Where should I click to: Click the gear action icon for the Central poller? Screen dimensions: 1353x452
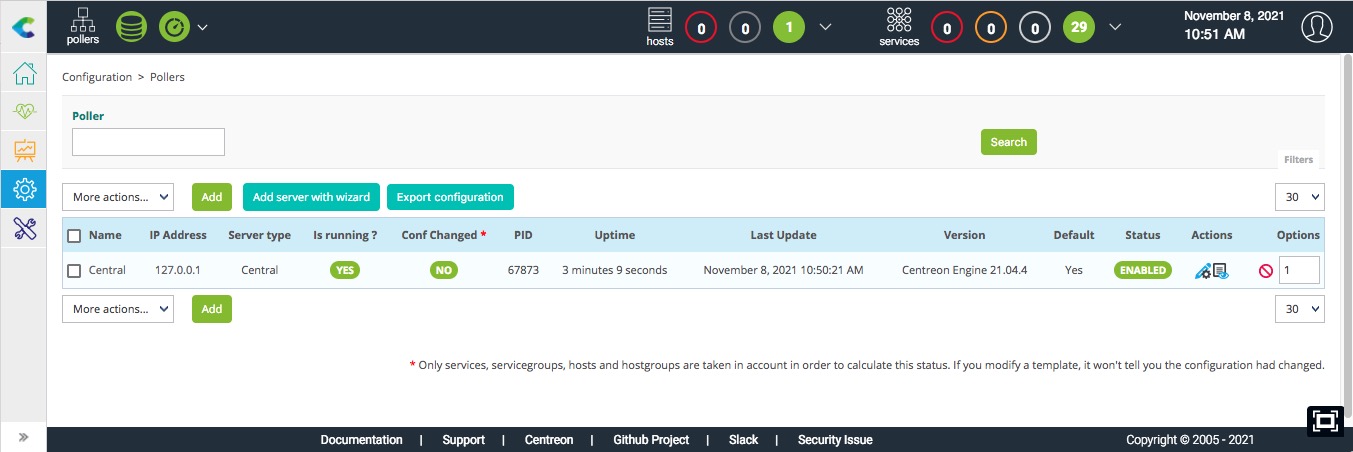click(1203, 271)
